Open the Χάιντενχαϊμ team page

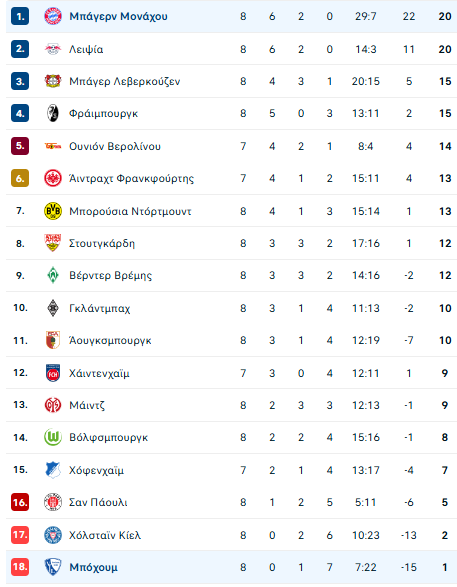99,373
